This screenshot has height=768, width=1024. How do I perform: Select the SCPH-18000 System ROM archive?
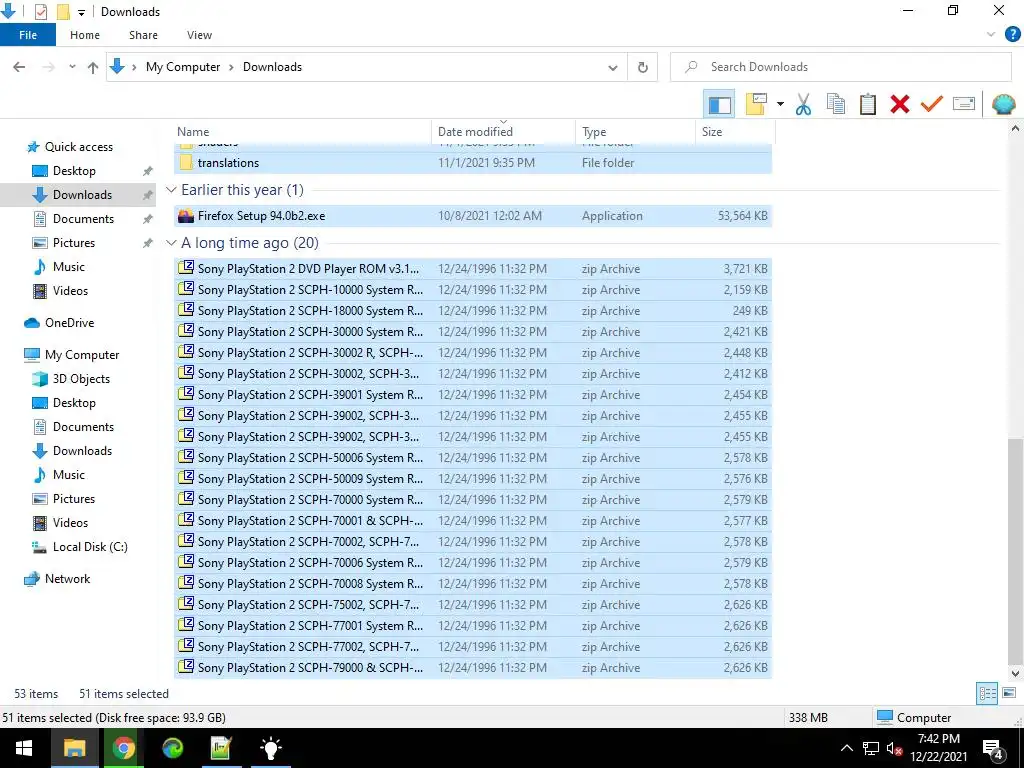click(x=473, y=310)
